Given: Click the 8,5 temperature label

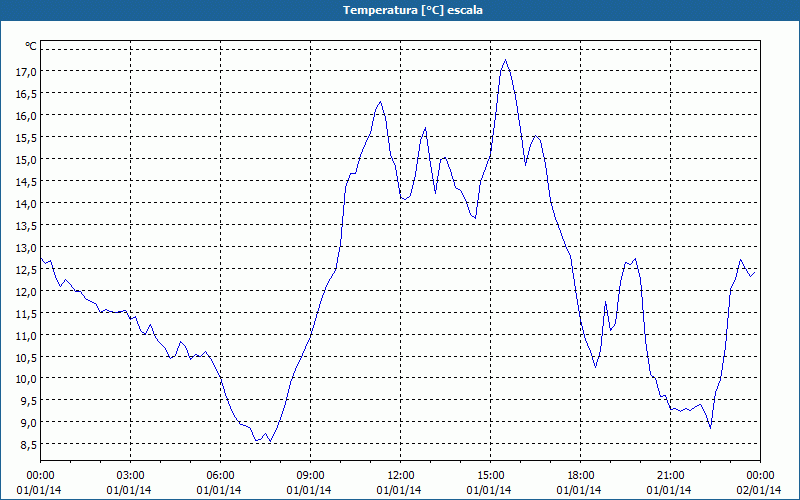Looking at the screenshot, I should [29, 445].
